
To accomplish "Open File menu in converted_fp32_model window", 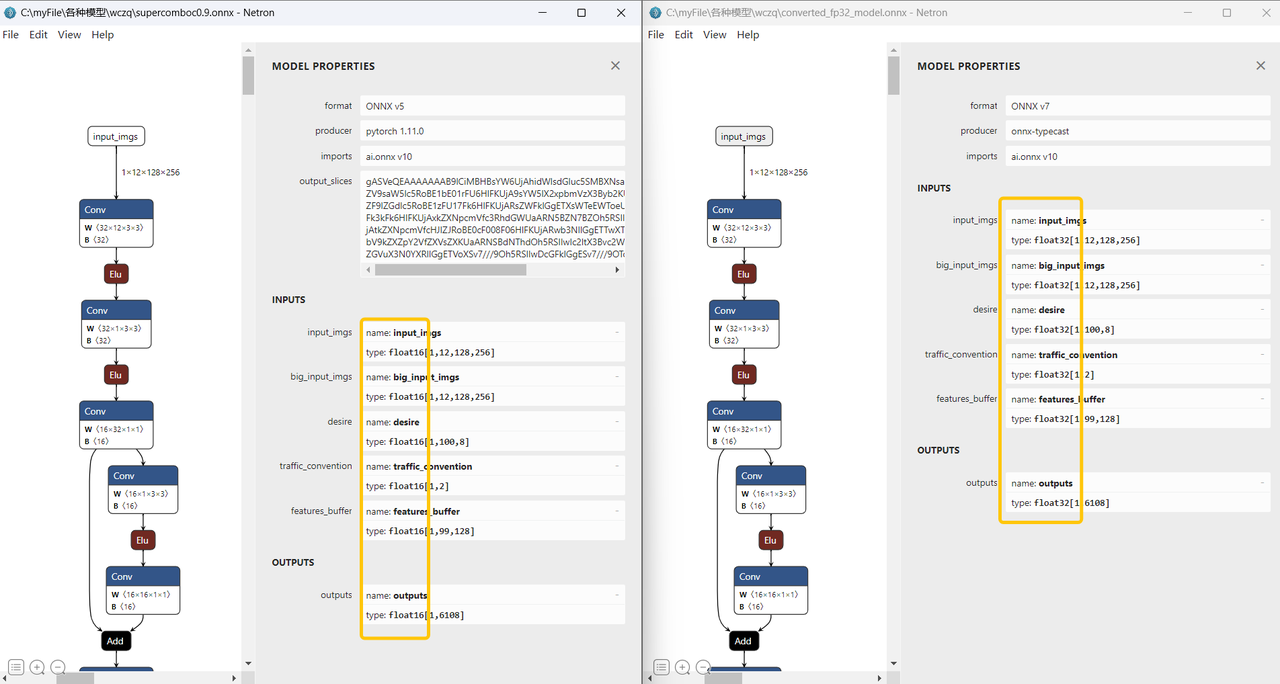I will [656, 35].
